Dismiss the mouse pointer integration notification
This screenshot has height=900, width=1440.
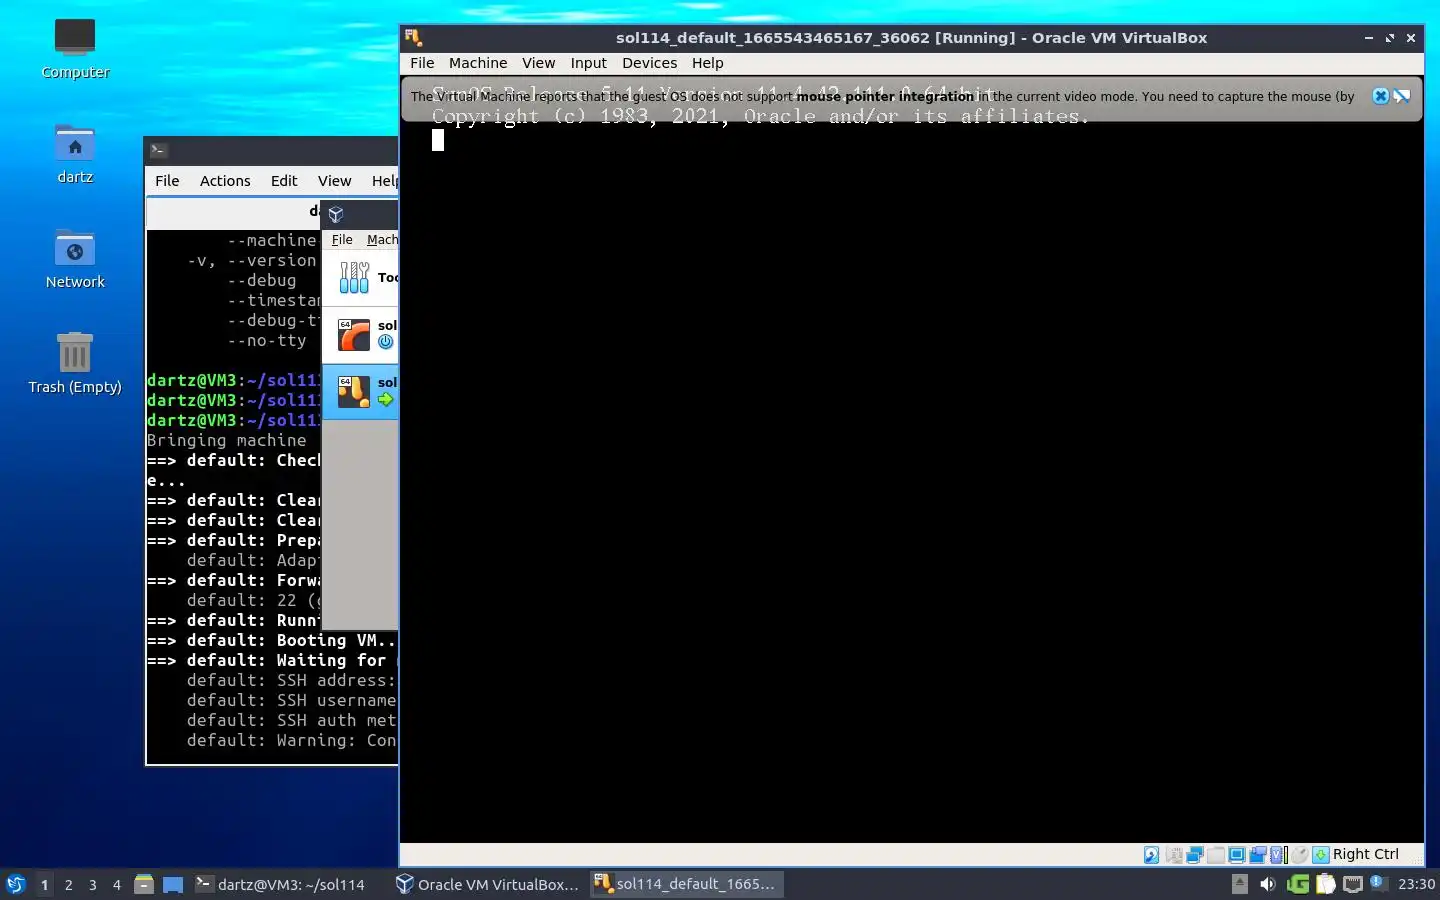click(1380, 96)
